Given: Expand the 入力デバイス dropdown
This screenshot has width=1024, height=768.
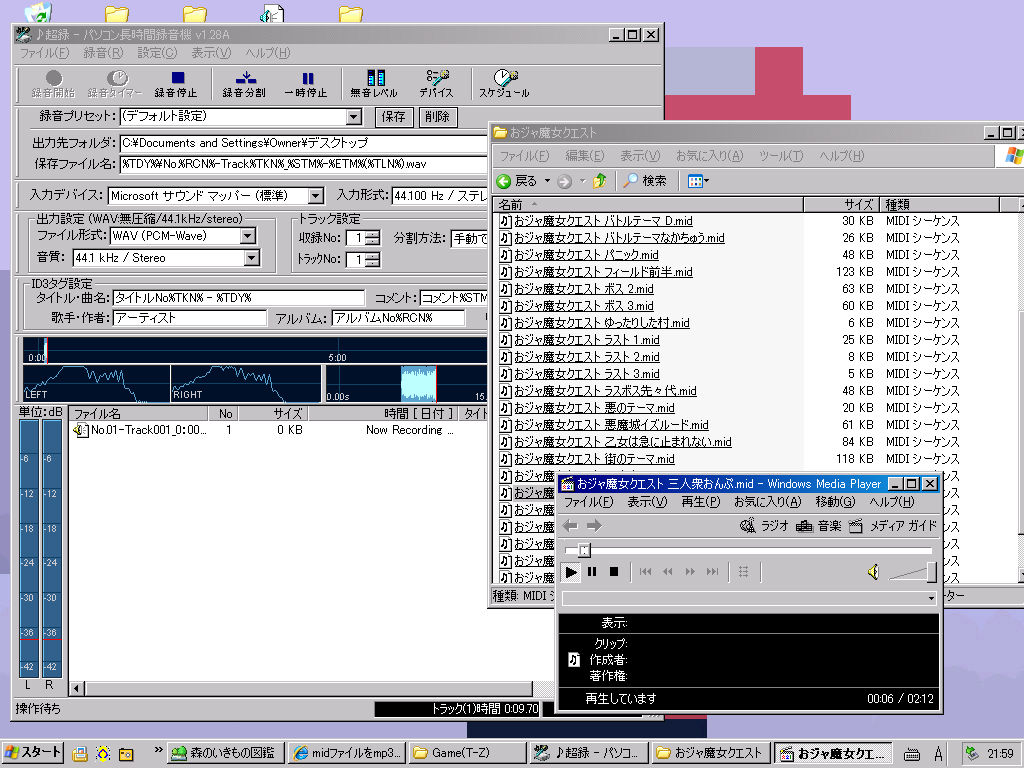Looking at the screenshot, I should click(x=315, y=195).
